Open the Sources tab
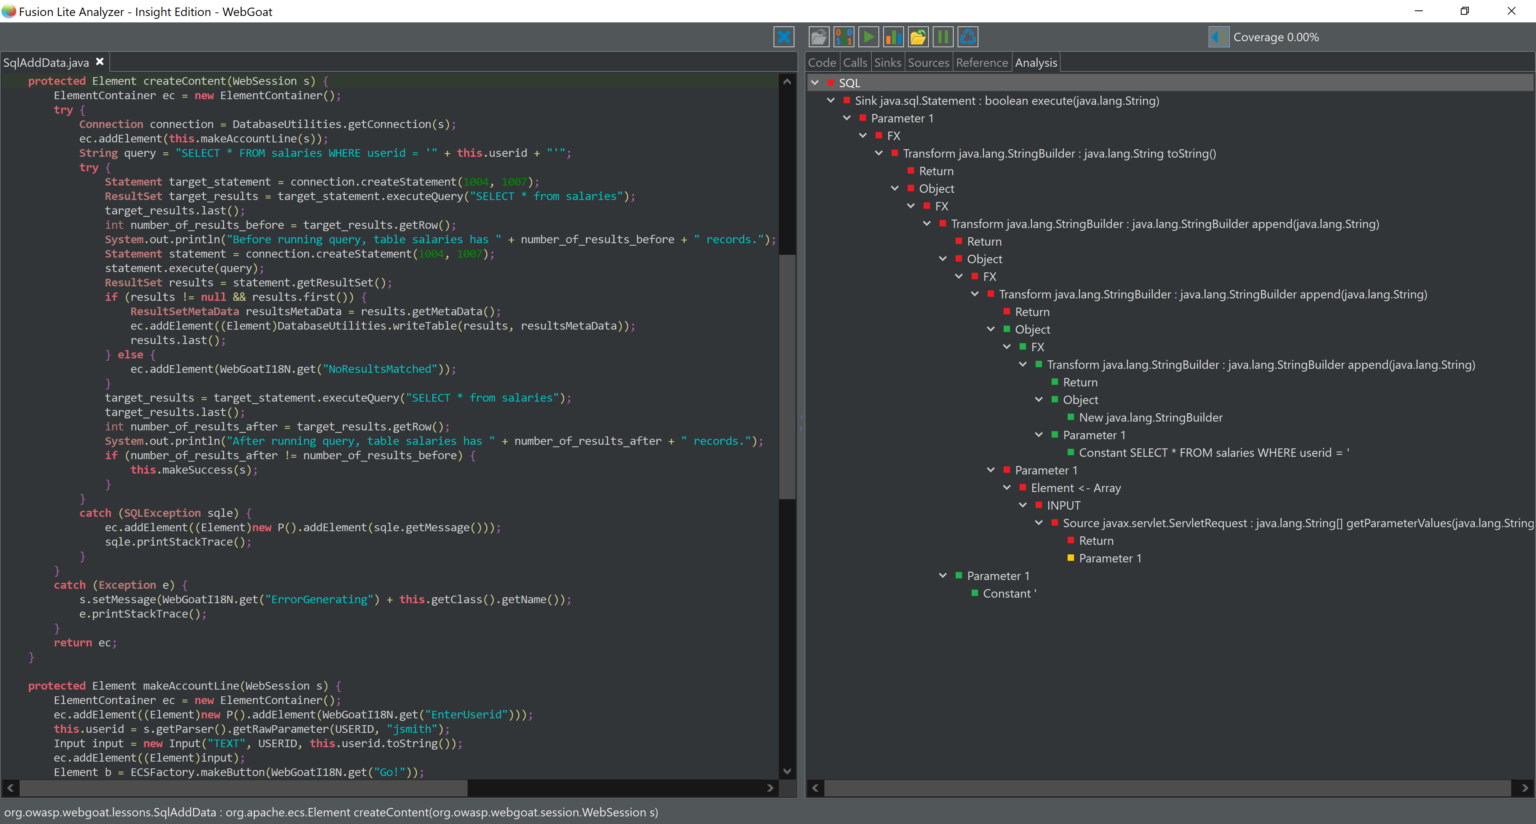 tap(928, 62)
